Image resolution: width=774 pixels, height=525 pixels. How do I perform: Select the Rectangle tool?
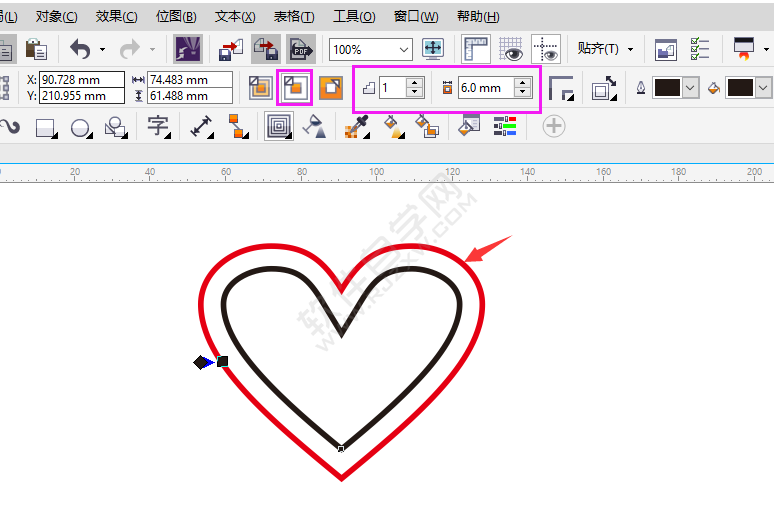click(46, 127)
